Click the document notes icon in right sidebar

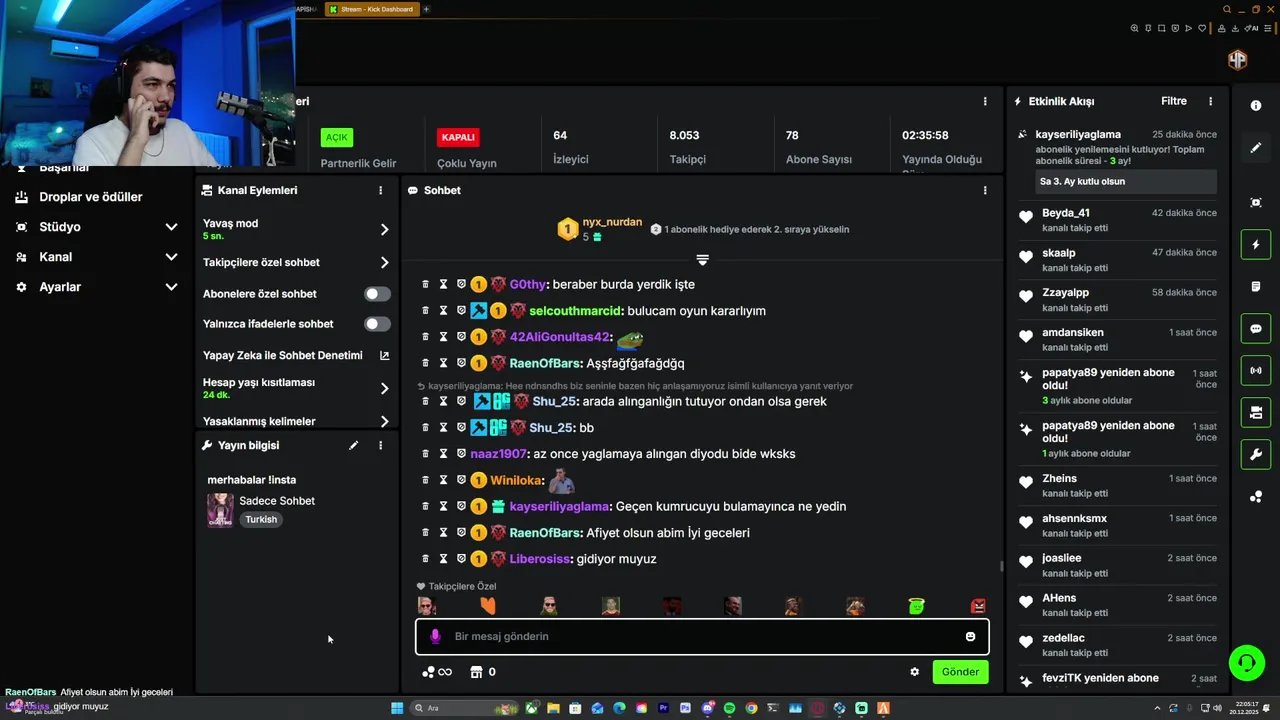click(1256, 287)
